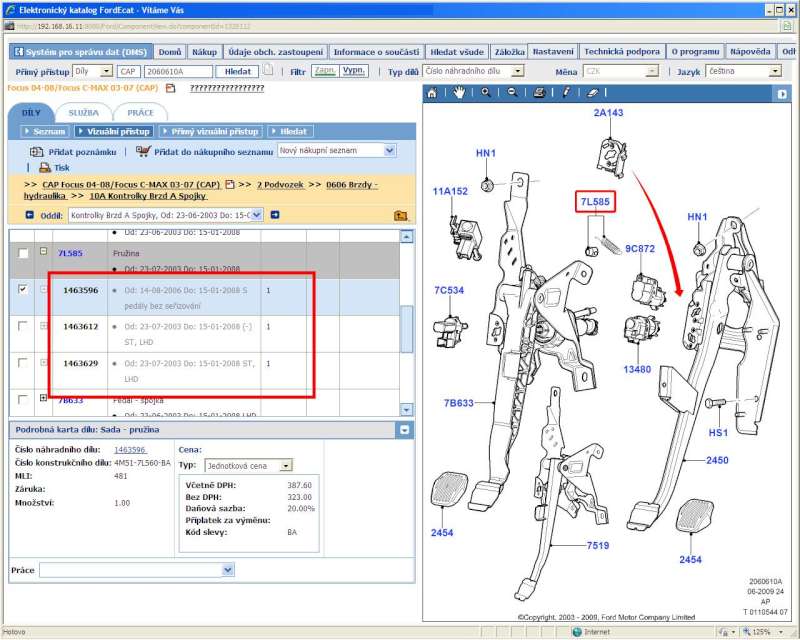The image size is (800, 640).
Task: Click the print icon above diagram
Action: pos(539,92)
